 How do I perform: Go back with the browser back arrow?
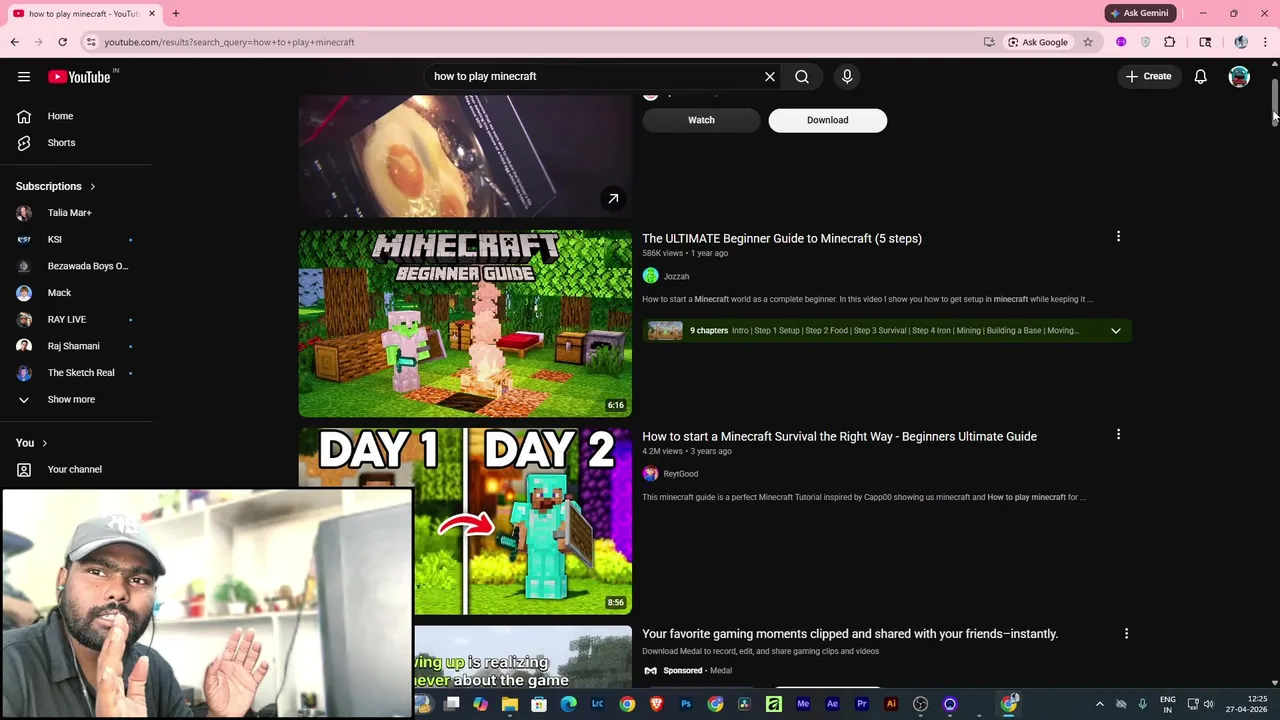click(14, 42)
